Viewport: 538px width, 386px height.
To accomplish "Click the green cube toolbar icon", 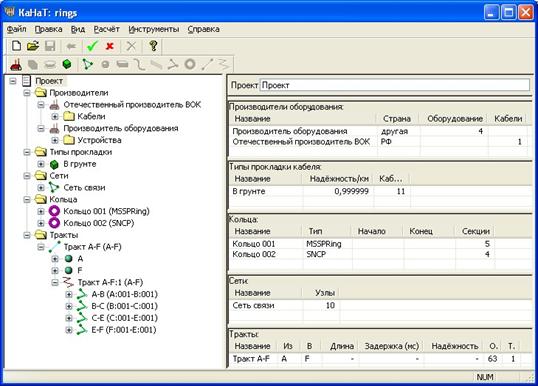I will point(67,64).
